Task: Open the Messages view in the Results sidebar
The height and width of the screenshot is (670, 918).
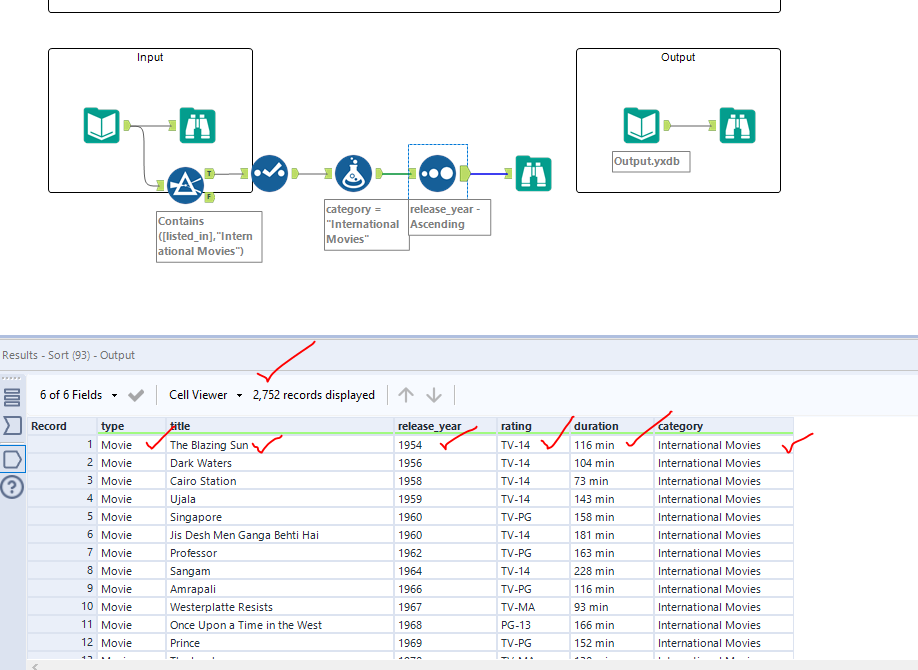Action: 13,425
